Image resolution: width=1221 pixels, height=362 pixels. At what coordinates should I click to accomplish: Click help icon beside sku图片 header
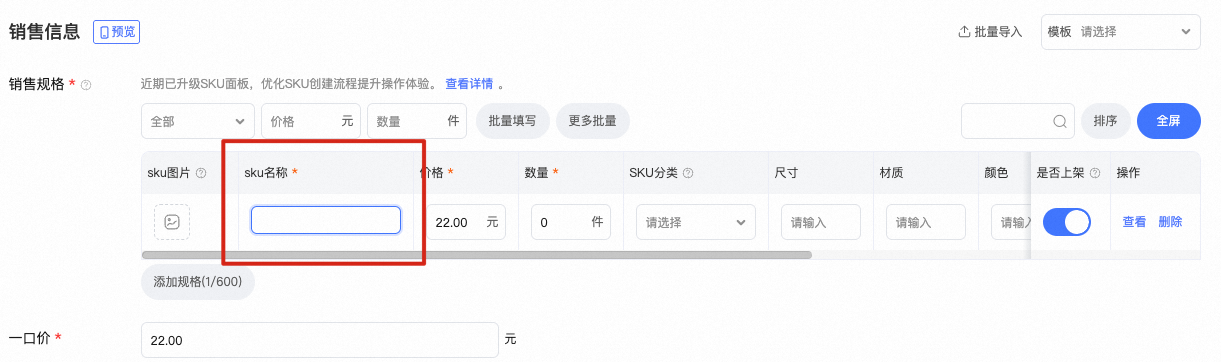201,173
